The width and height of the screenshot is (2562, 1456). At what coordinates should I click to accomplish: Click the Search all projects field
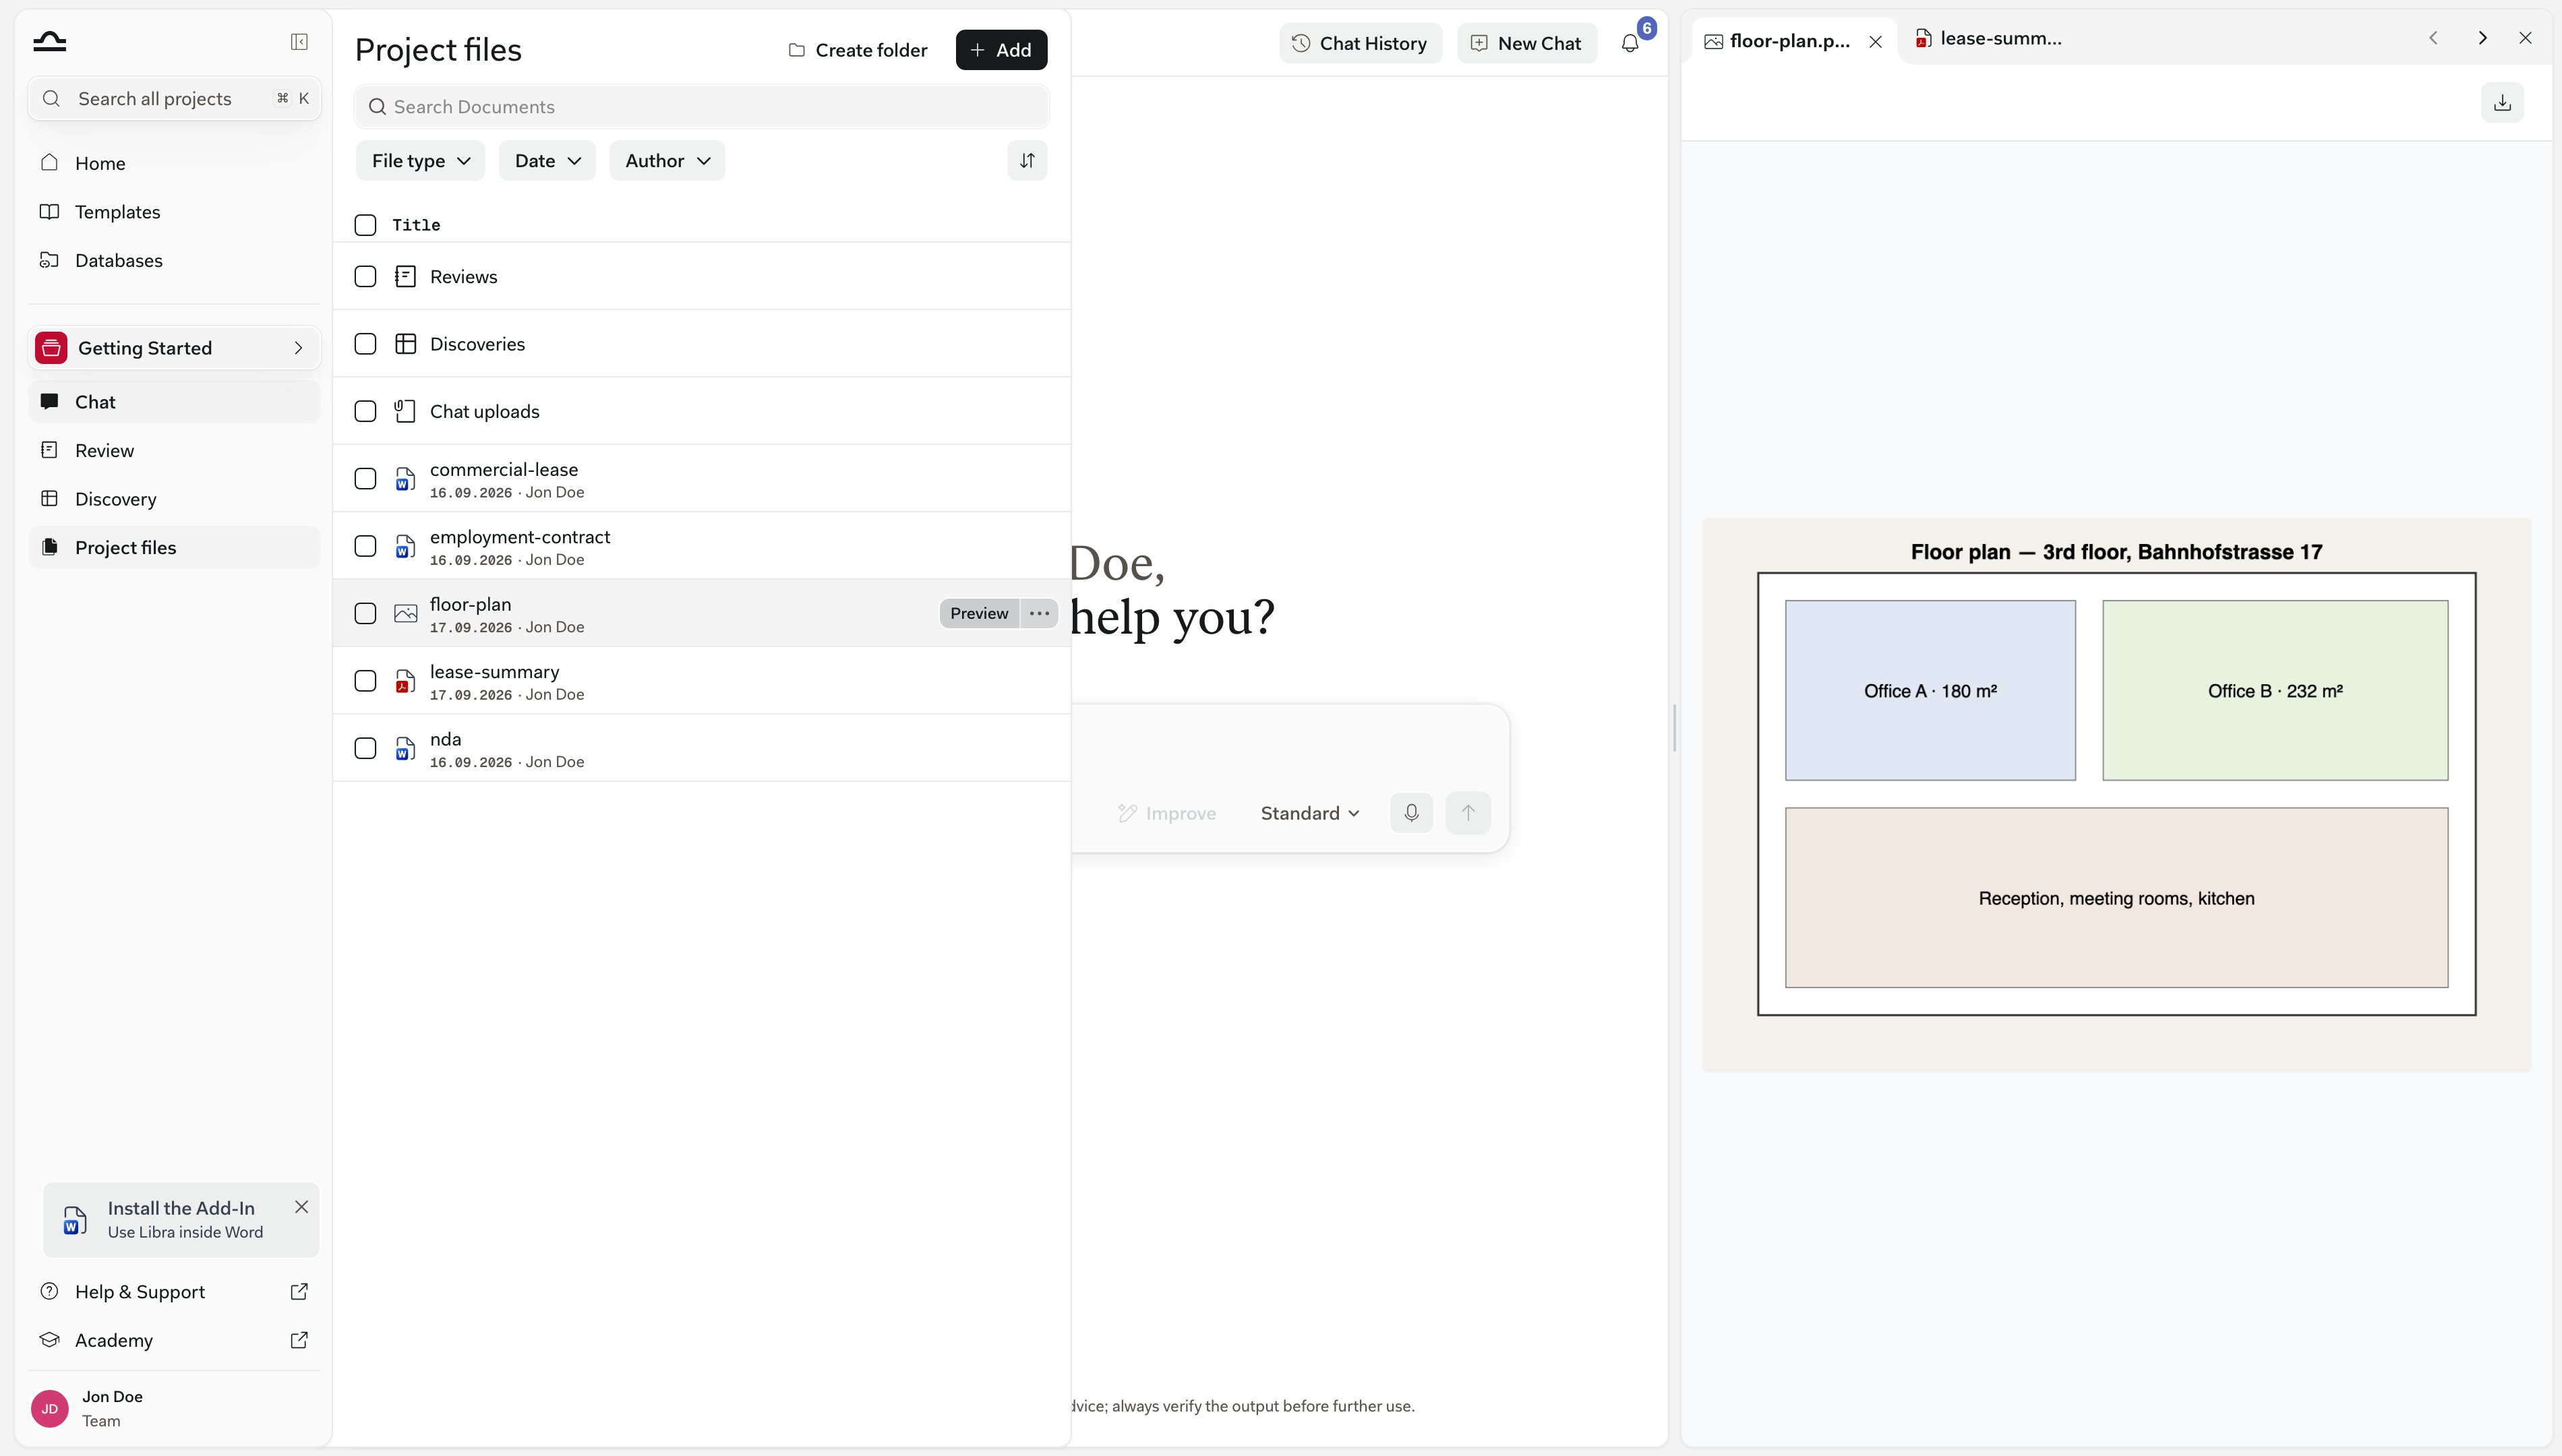pyautogui.click(x=174, y=98)
